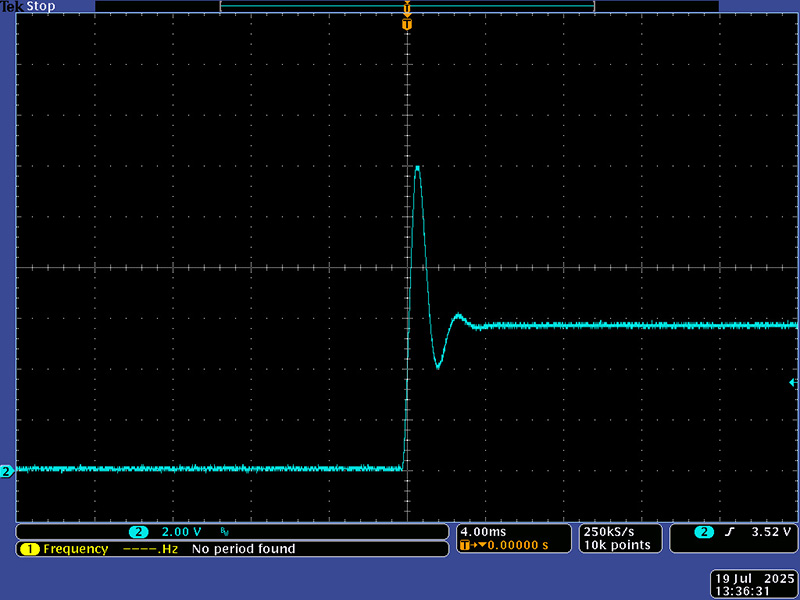Click the No period found message

[243, 549]
